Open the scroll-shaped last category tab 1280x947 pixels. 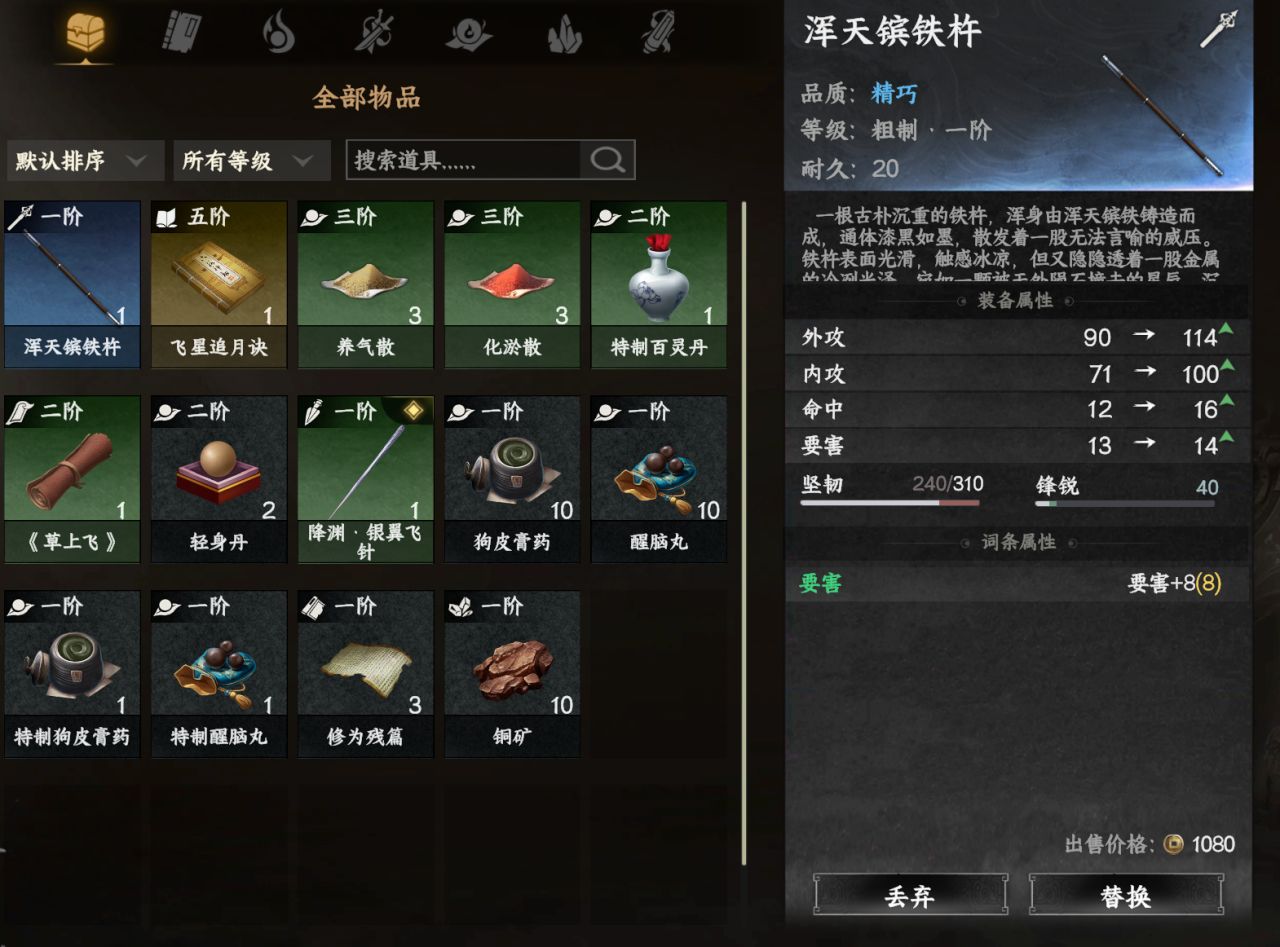660,32
